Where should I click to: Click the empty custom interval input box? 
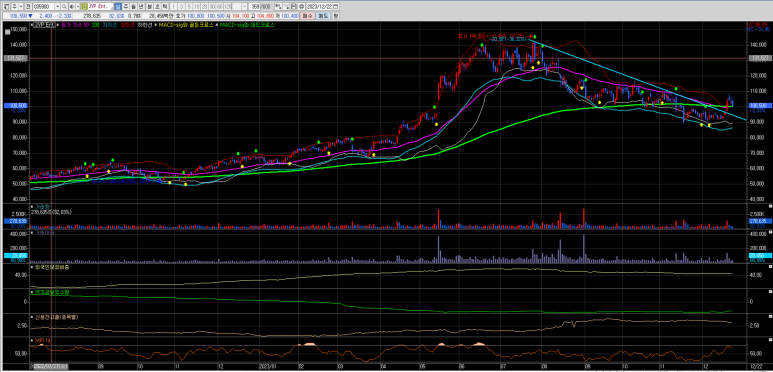click(x=236, y=6)
